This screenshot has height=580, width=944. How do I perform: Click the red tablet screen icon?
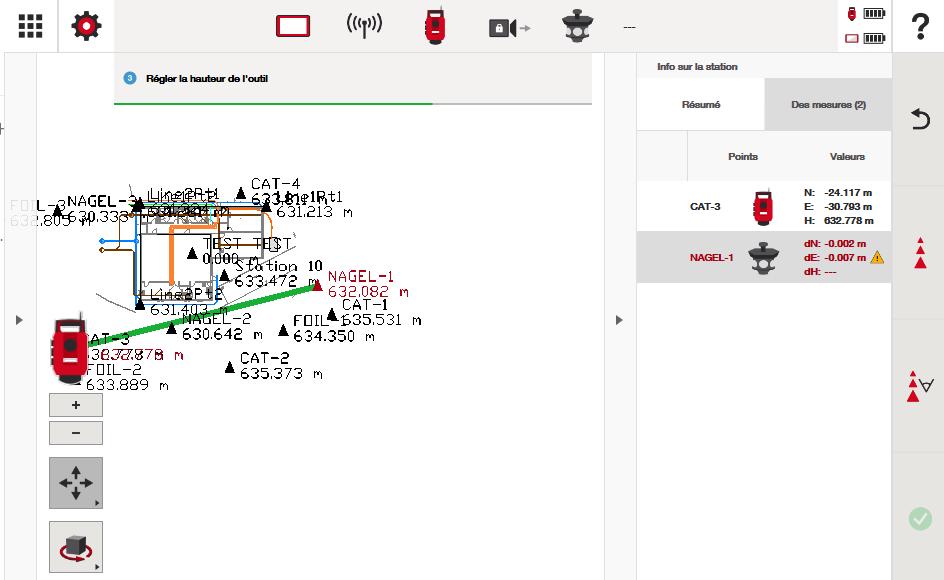point(295,27)
